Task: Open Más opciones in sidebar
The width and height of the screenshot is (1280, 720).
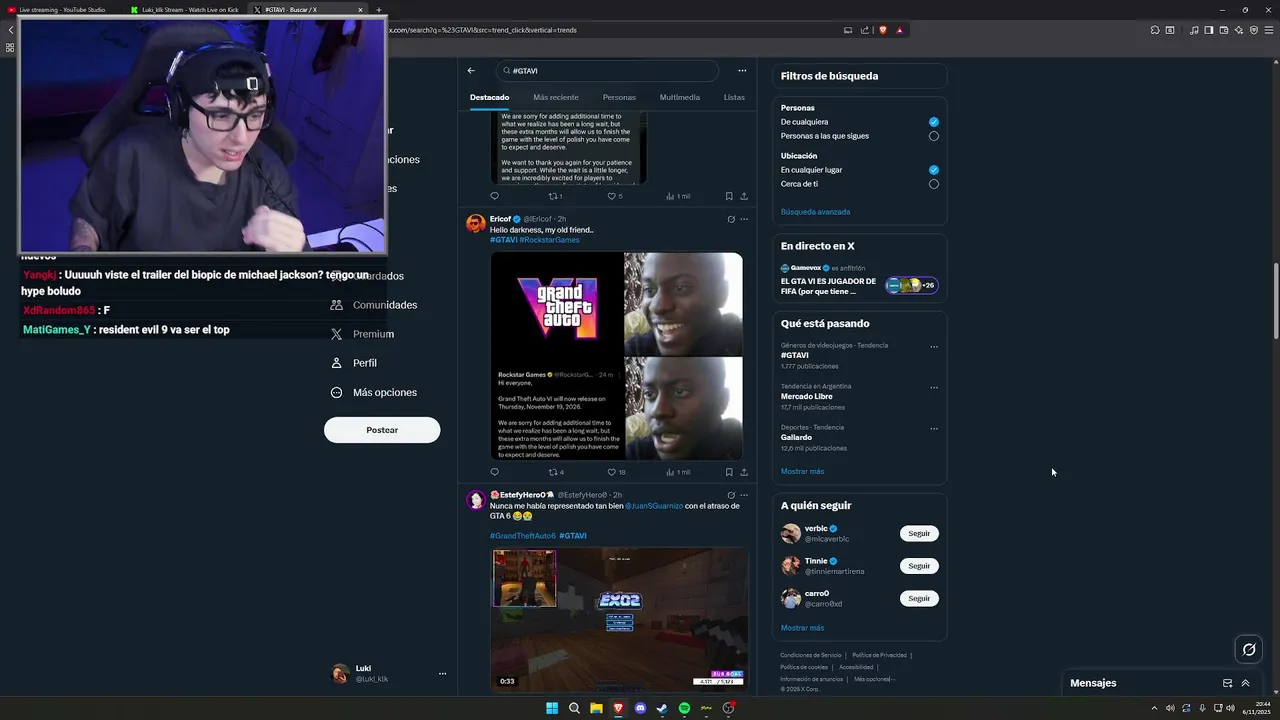Action: tap(374, 392)
